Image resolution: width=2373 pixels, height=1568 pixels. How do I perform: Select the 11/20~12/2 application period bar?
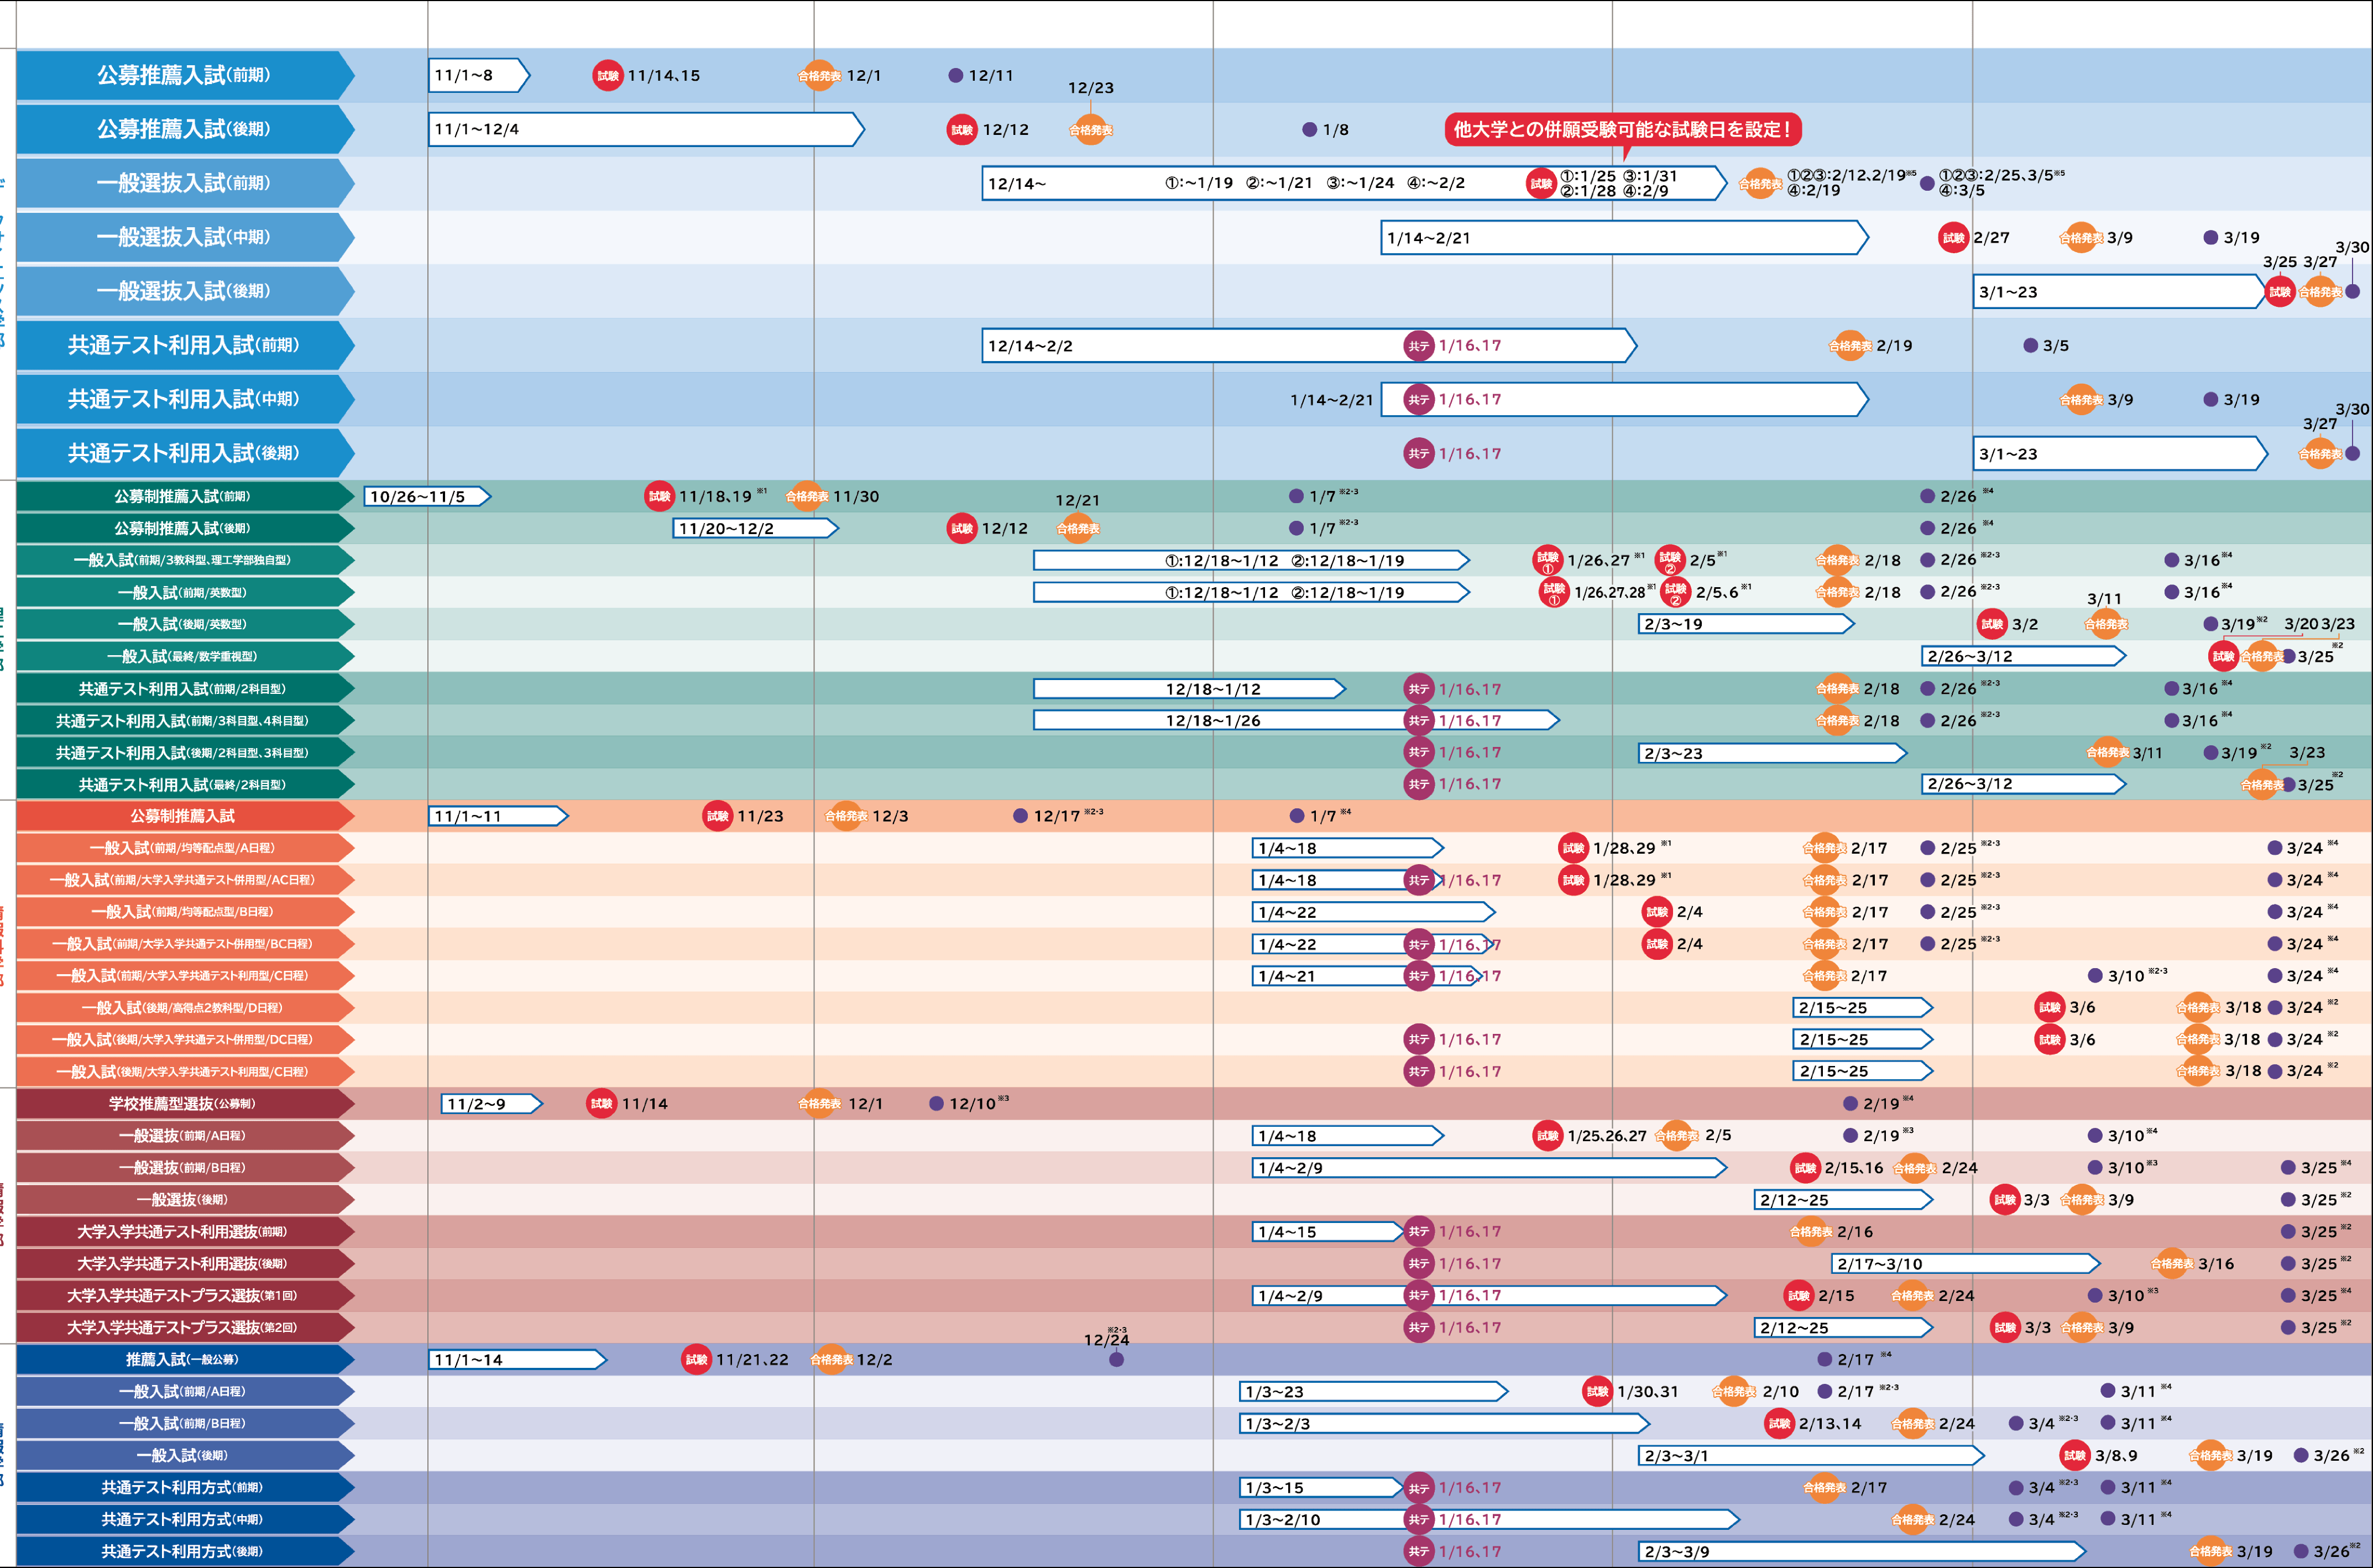click(756, 528)
